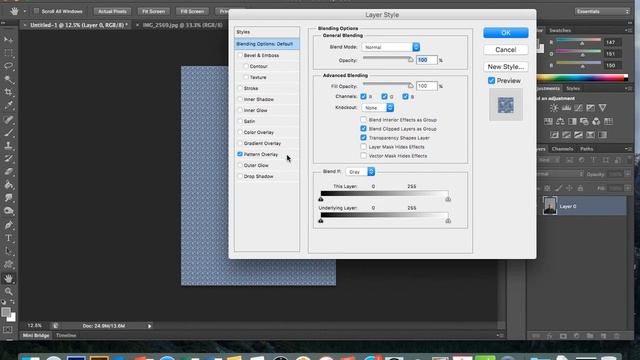640x360 pixels.
Task: Open the Hand tool preset picker arrow
Action: coord(24,11)
